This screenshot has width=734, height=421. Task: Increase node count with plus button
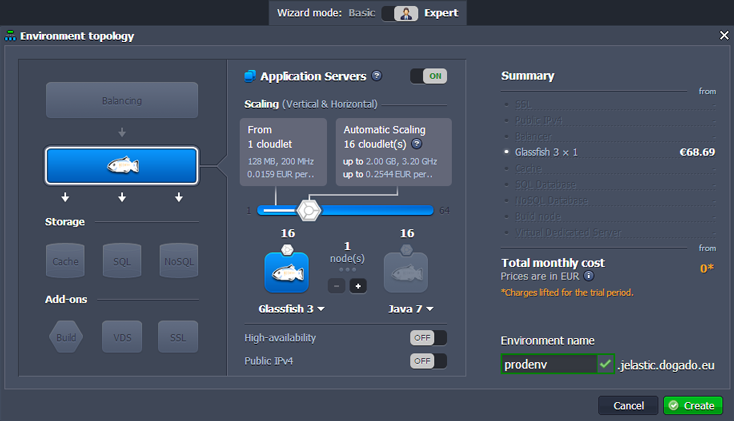coord(357,286)
